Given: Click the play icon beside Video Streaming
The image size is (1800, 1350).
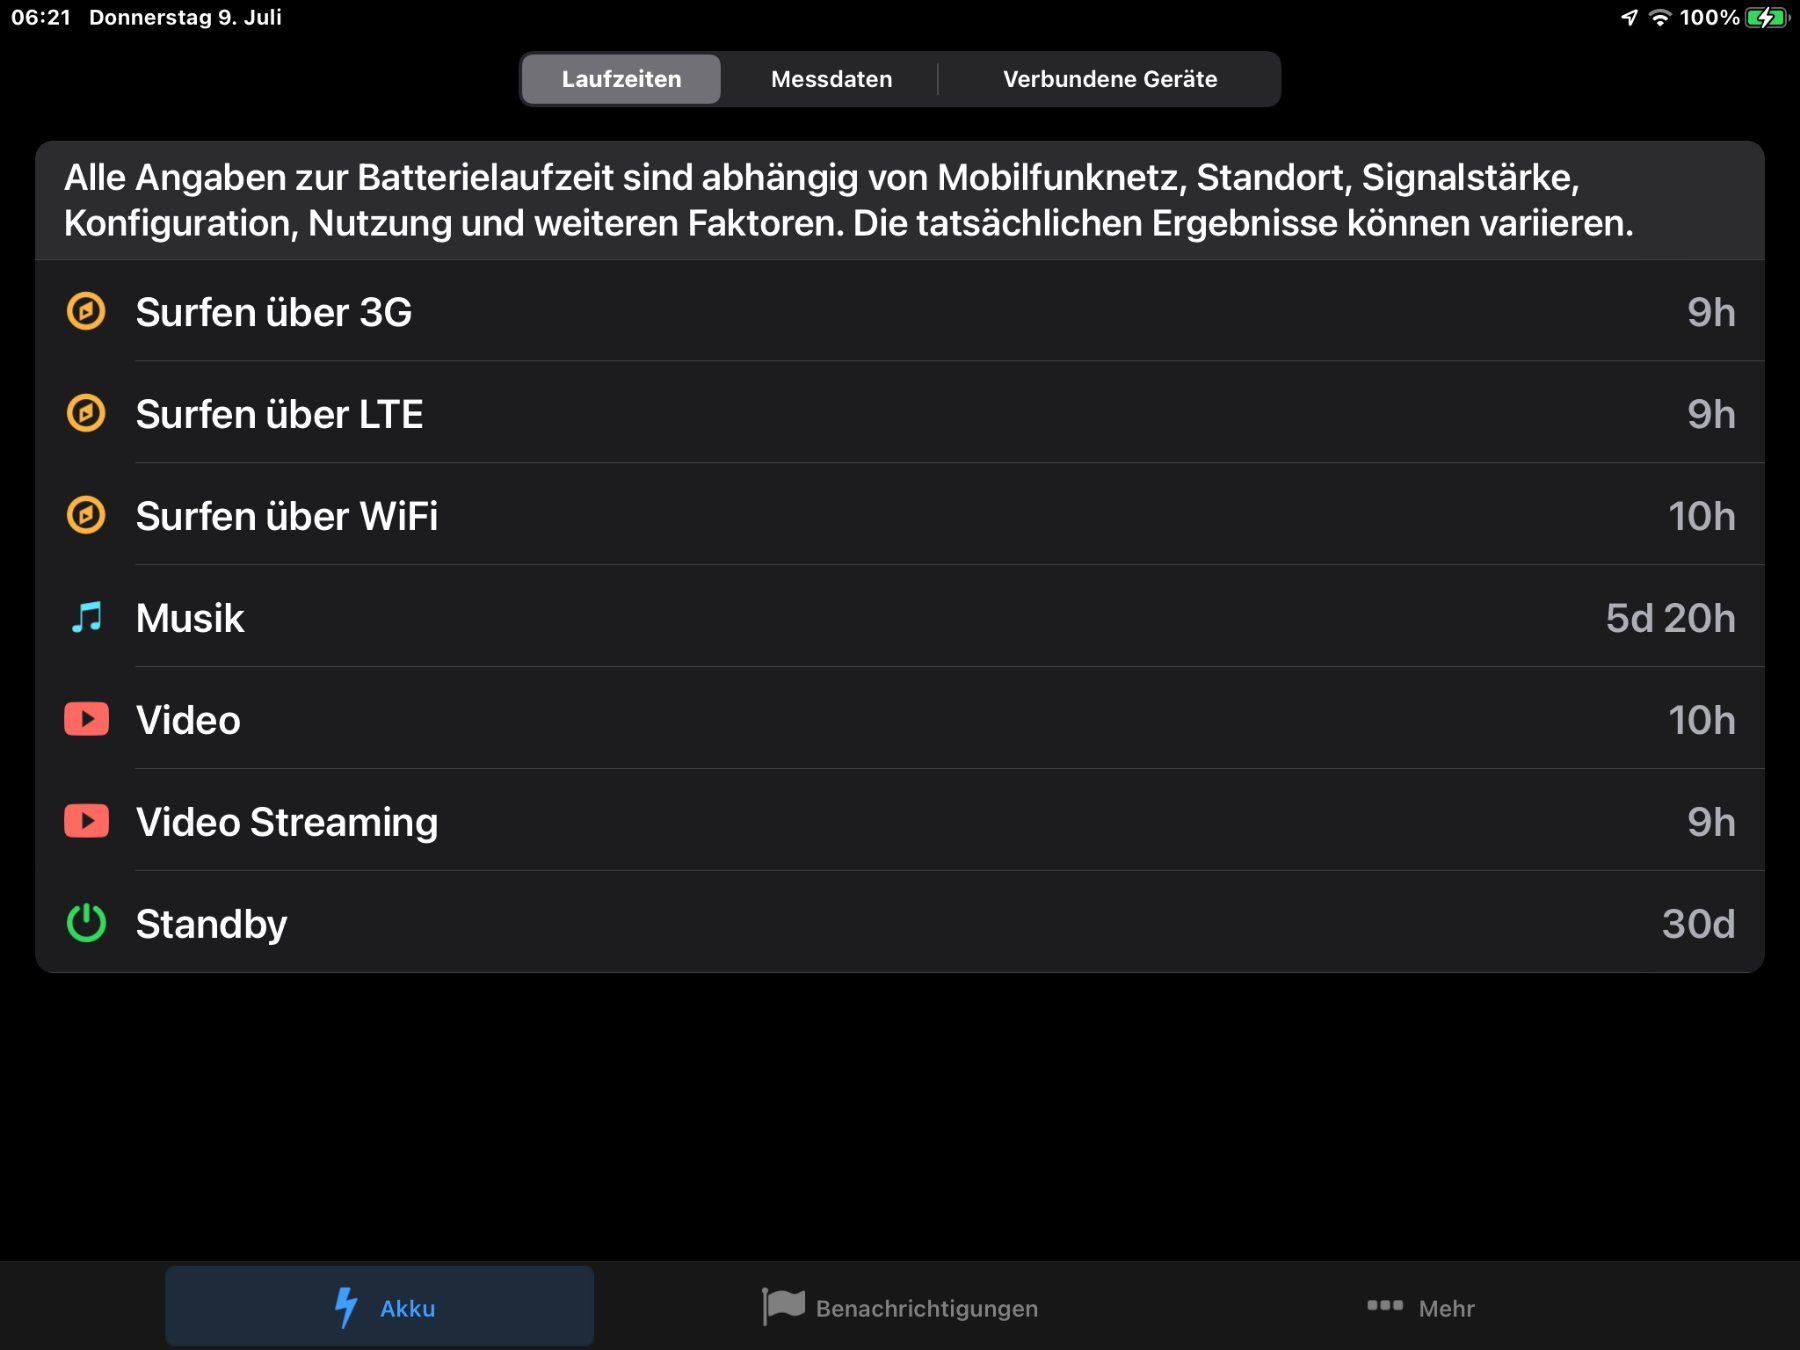Looking at the screenshot, I should coord(87,821).
